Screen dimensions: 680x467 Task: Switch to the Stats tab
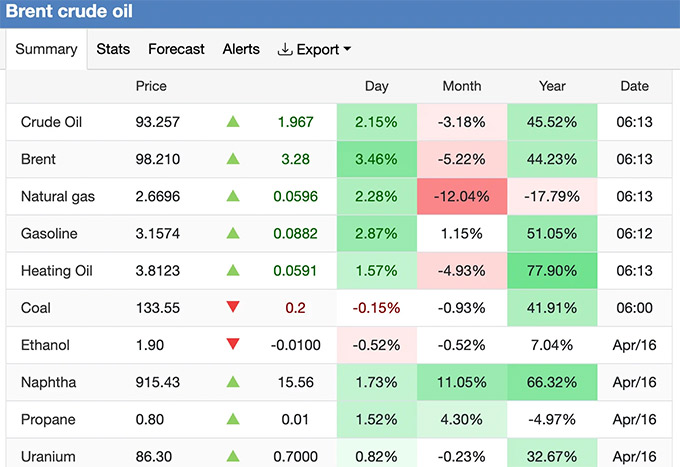(x=113, y=49)
